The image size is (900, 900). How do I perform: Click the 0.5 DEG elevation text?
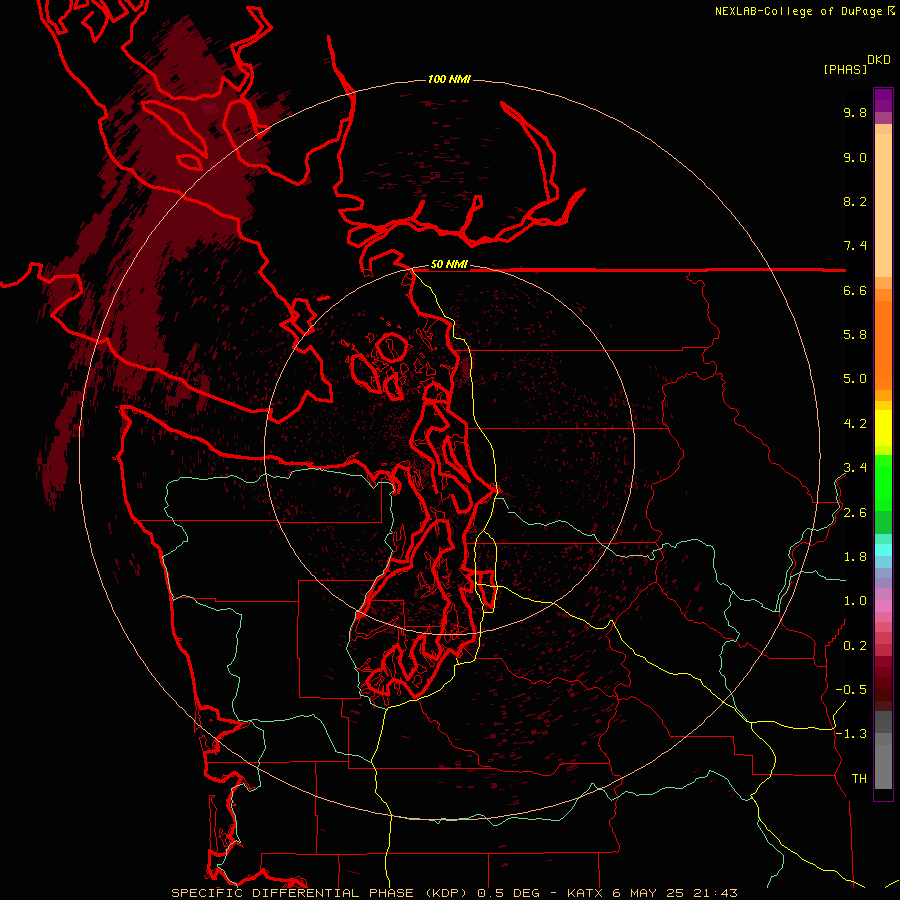click(x=508, y=893)
